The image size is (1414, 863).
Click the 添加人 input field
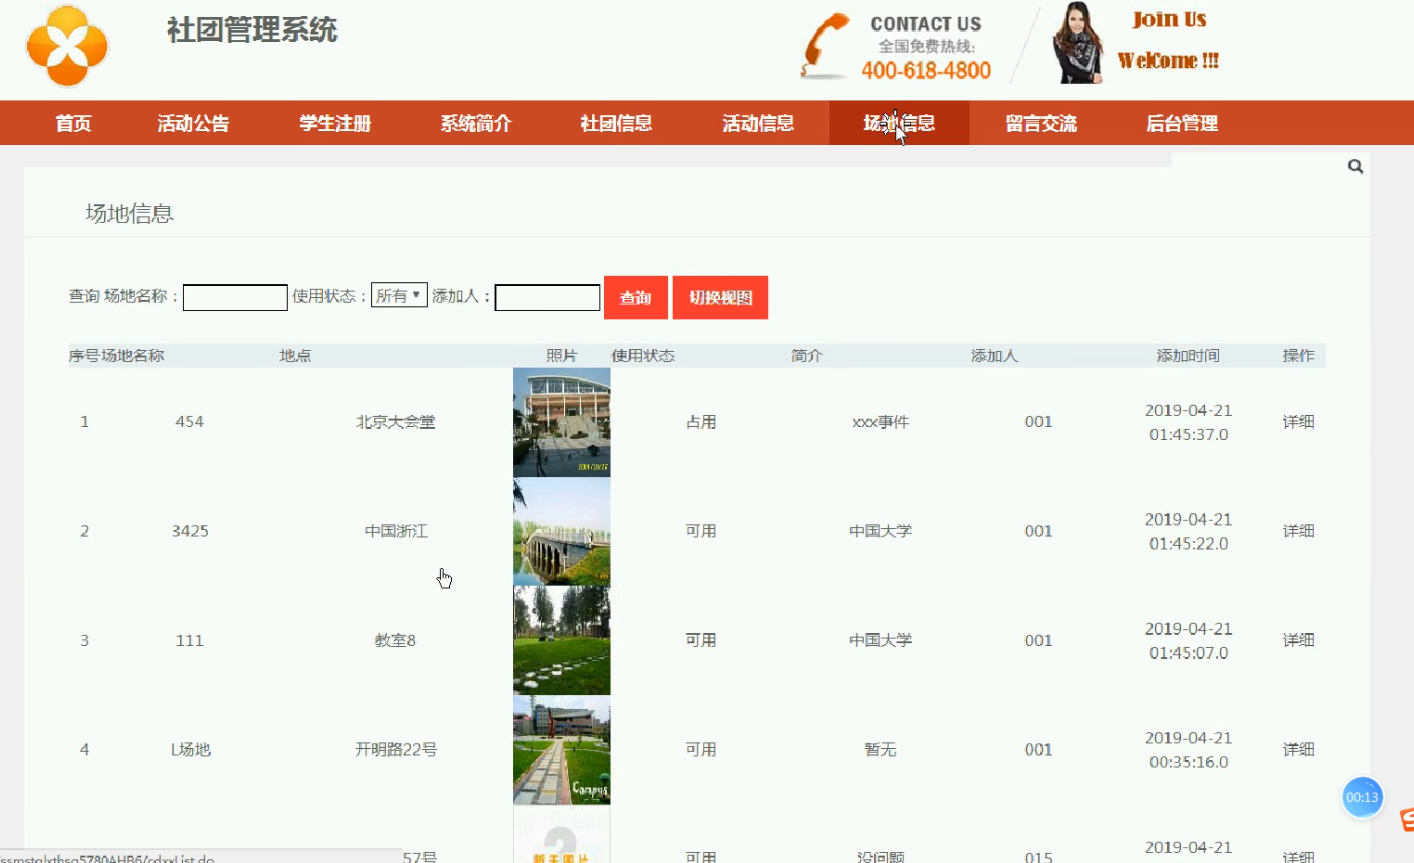click(x=546, y=297)
